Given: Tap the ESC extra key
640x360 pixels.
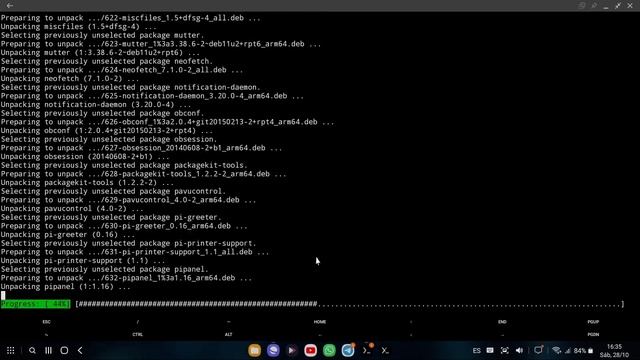Looking at the screenshot, I should click(46, 322).
